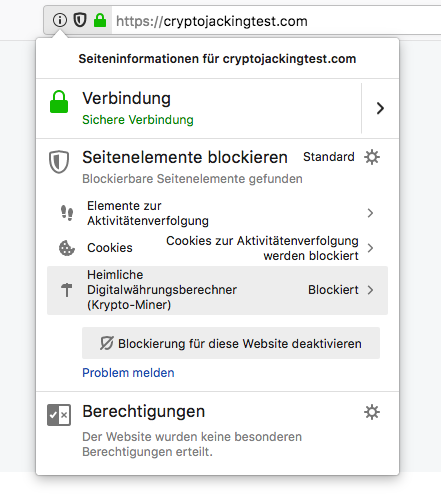
Task: Click the Berechtigungen checkmark-x permissions icon
Action: 59,415
